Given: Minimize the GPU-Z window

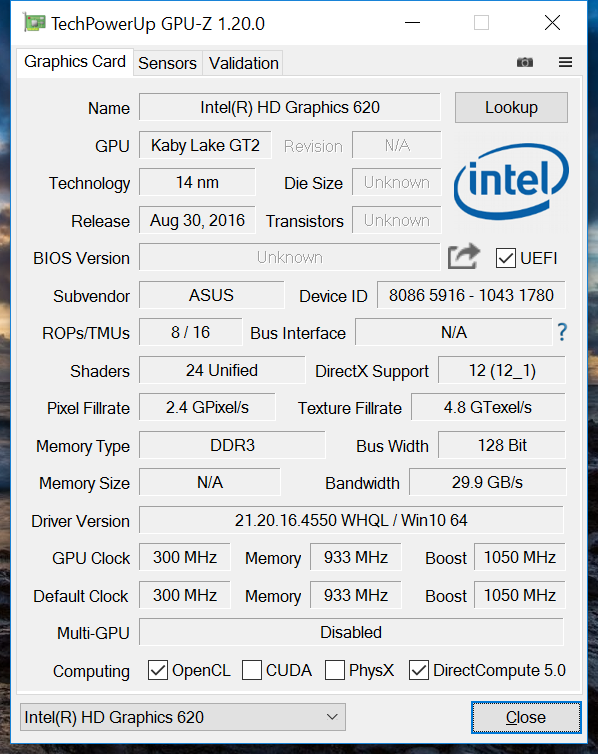Looking at the screenshot, I should point(412,23).
